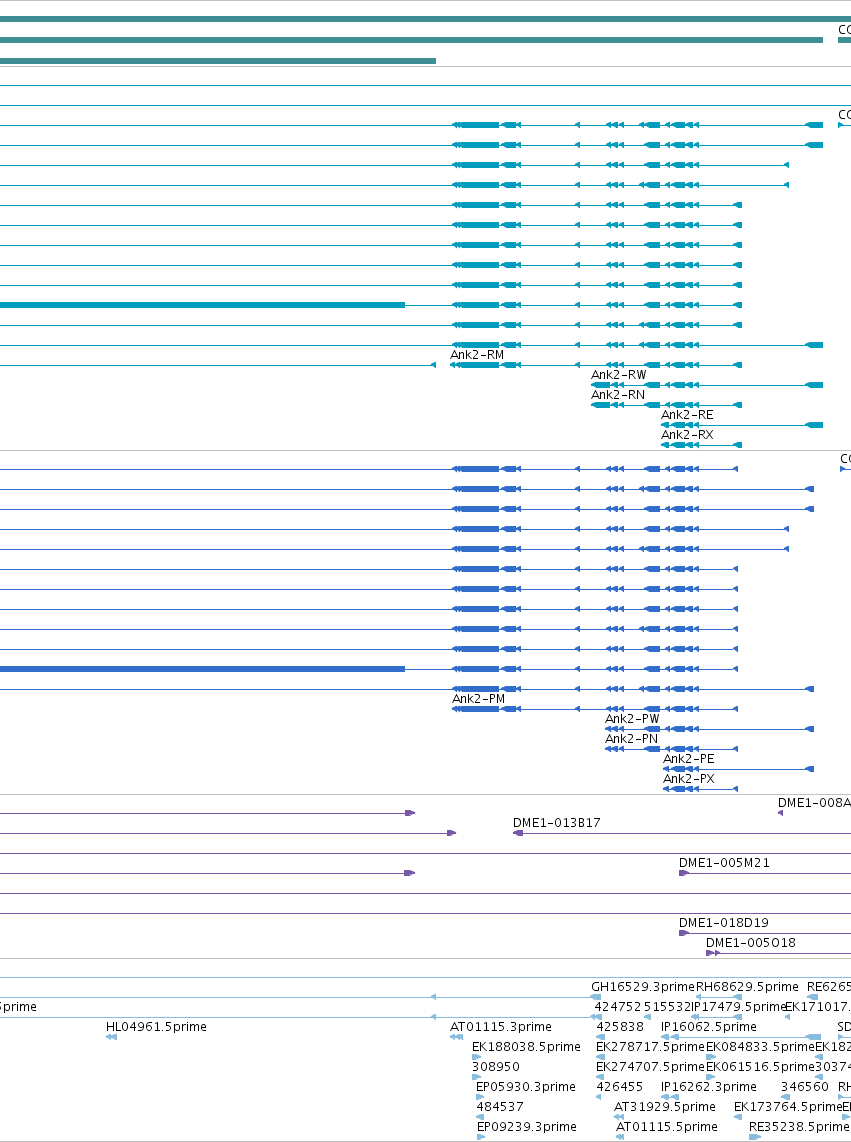Click the RE35238.5prime EST label
The height and width of the screenshot is (1142, 851).
(799, 1127)
